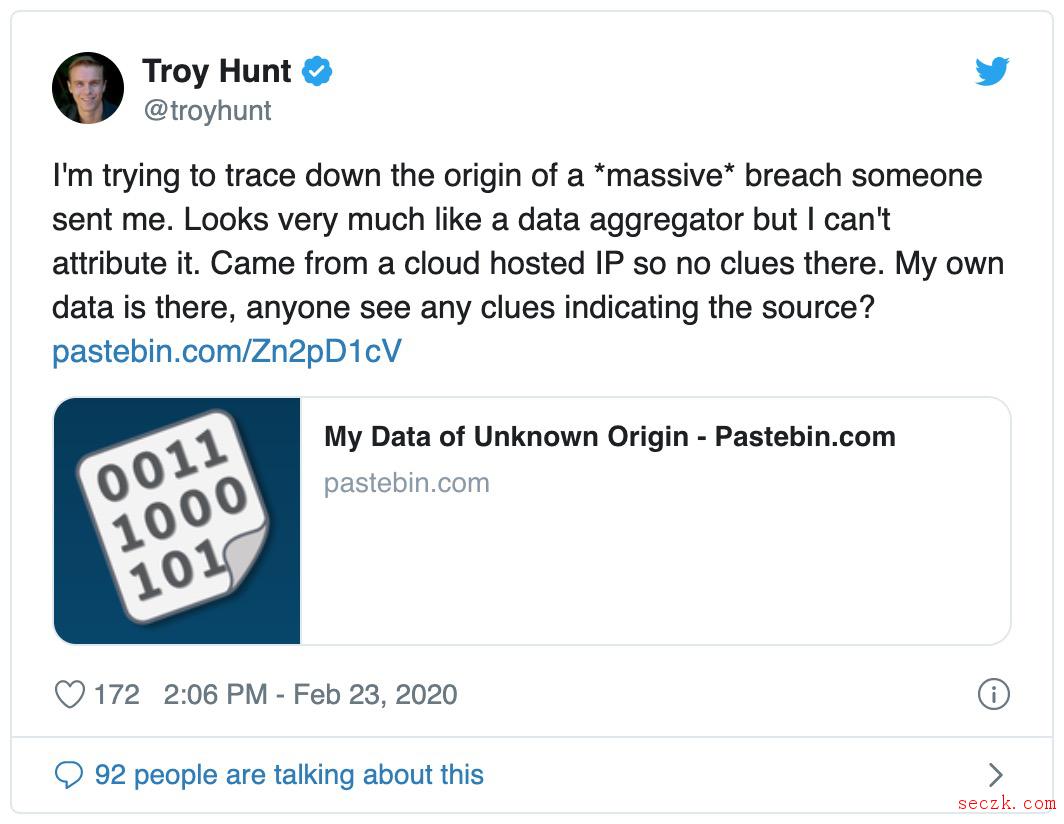Like the tweet with the heart icon

pos(69,694)
